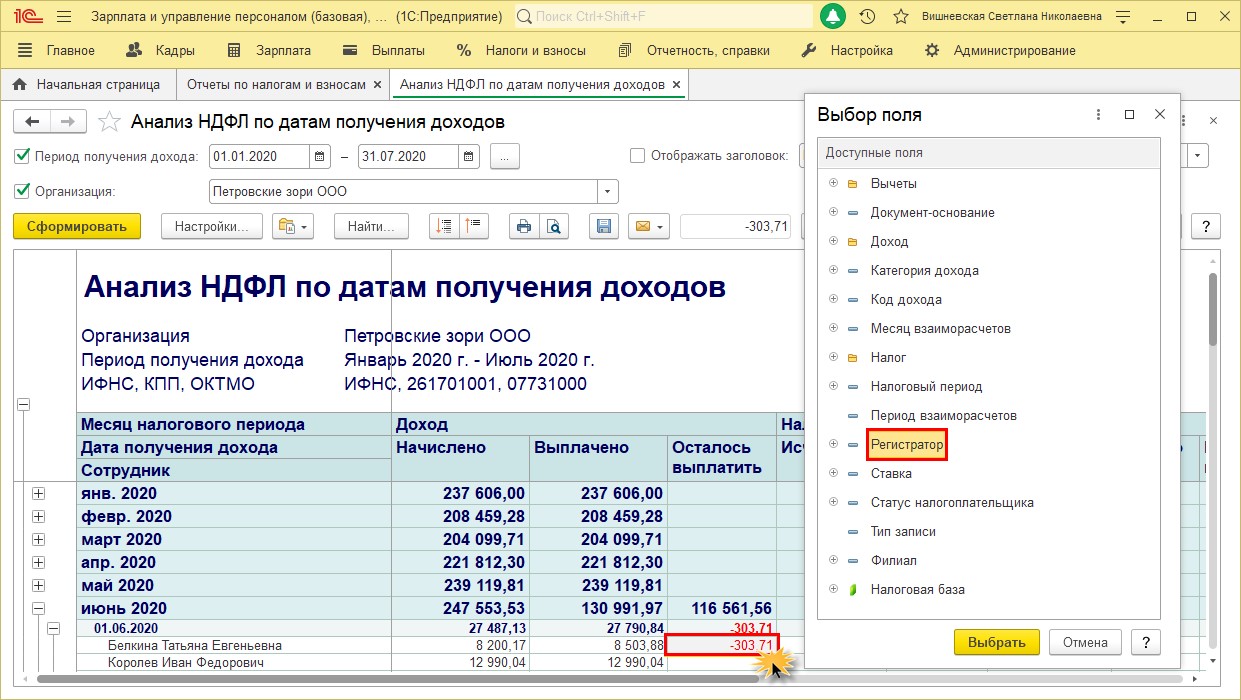1241x700 pixels.
Task: Click the report horizontal scrollbar
Action: click(x=398, y=679)
